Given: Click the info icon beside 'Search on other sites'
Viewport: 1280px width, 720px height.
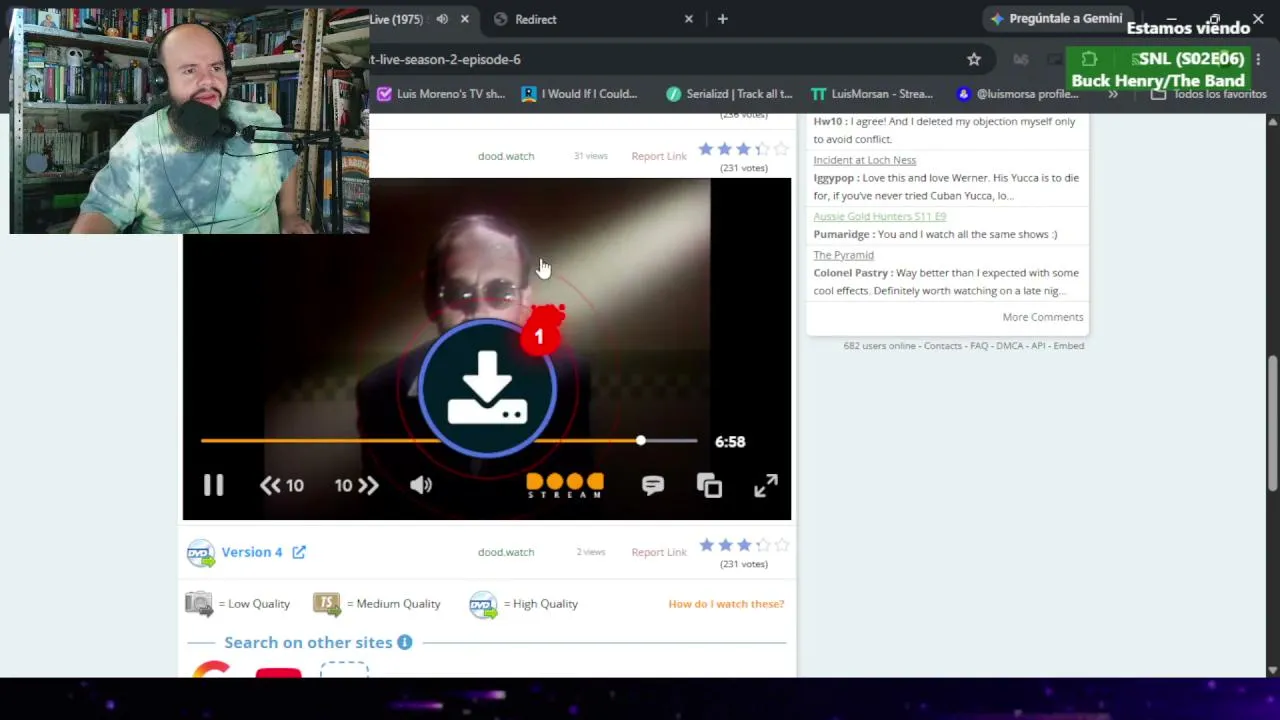Looking at the screenshot, I should coord(404,642).
